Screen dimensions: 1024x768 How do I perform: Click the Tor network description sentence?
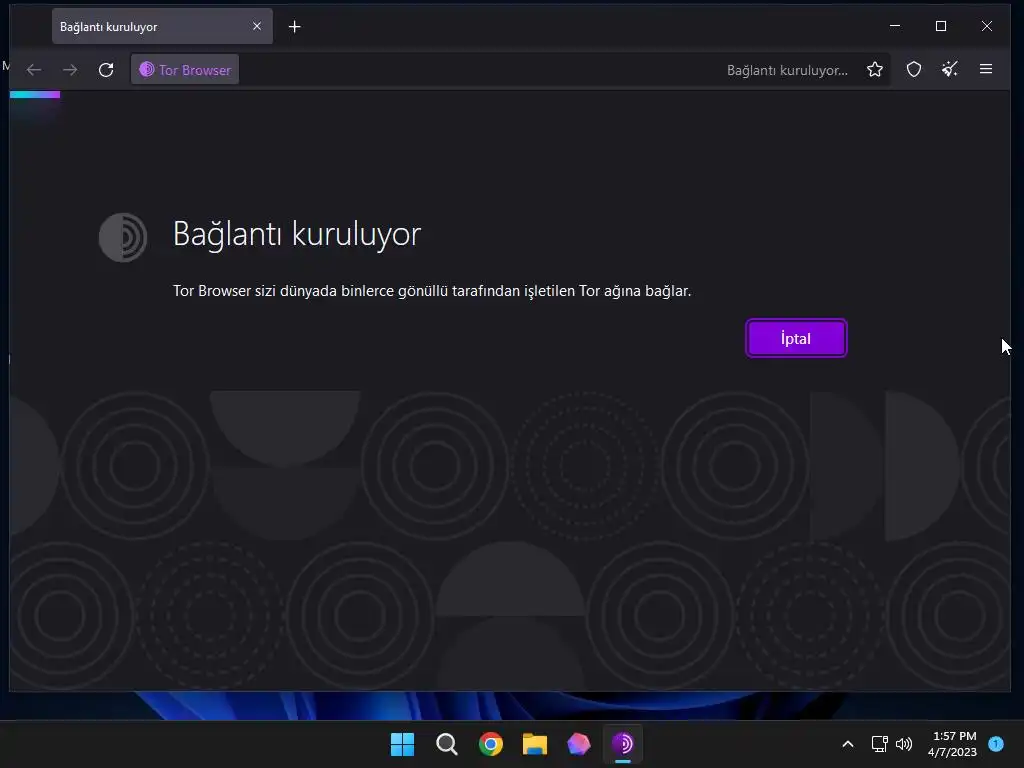pos(432,291)
